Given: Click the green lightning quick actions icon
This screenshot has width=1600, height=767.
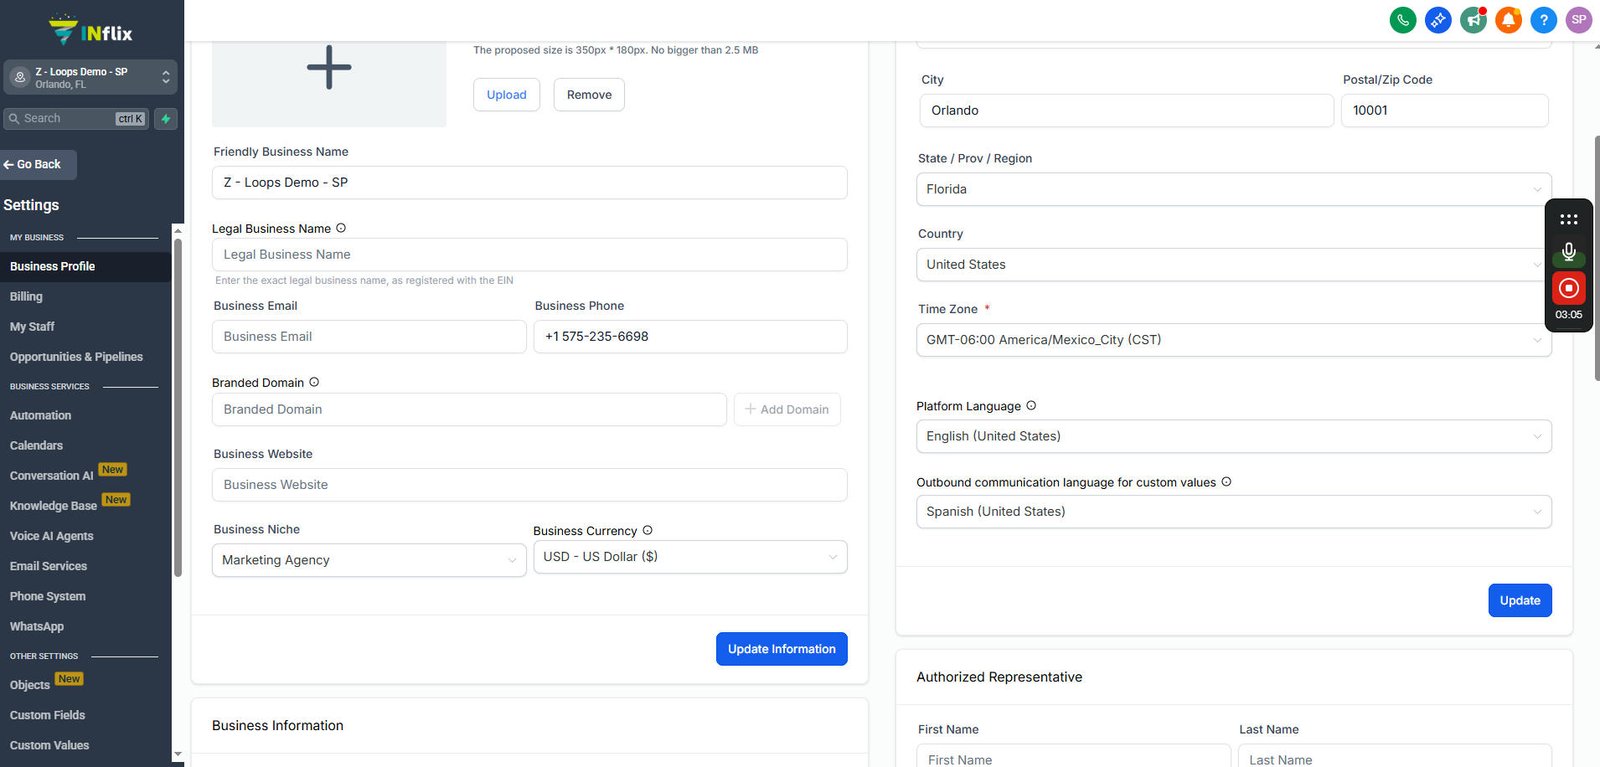Looking at the screenshot, I should [x=166, y=118].
